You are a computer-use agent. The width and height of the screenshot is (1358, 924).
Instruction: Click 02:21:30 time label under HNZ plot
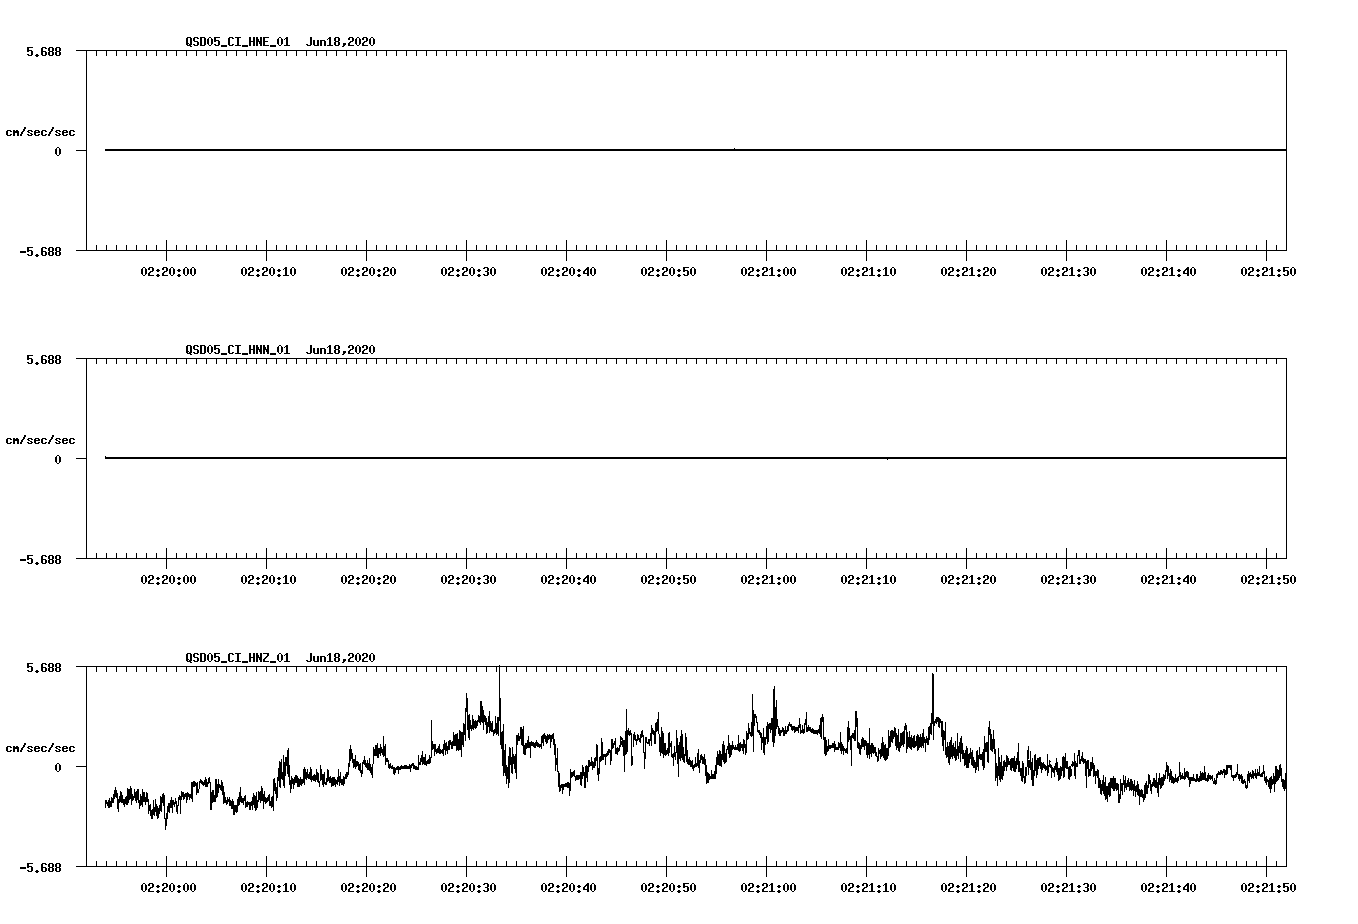(1068, 888)
